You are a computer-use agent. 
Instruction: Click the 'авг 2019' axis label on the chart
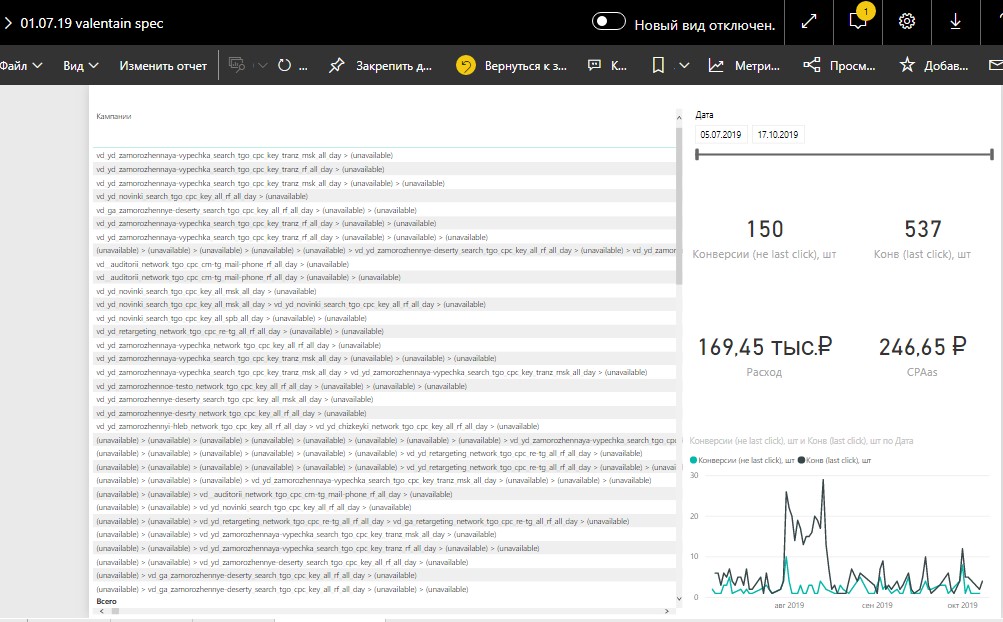click(x=789, y=605)
